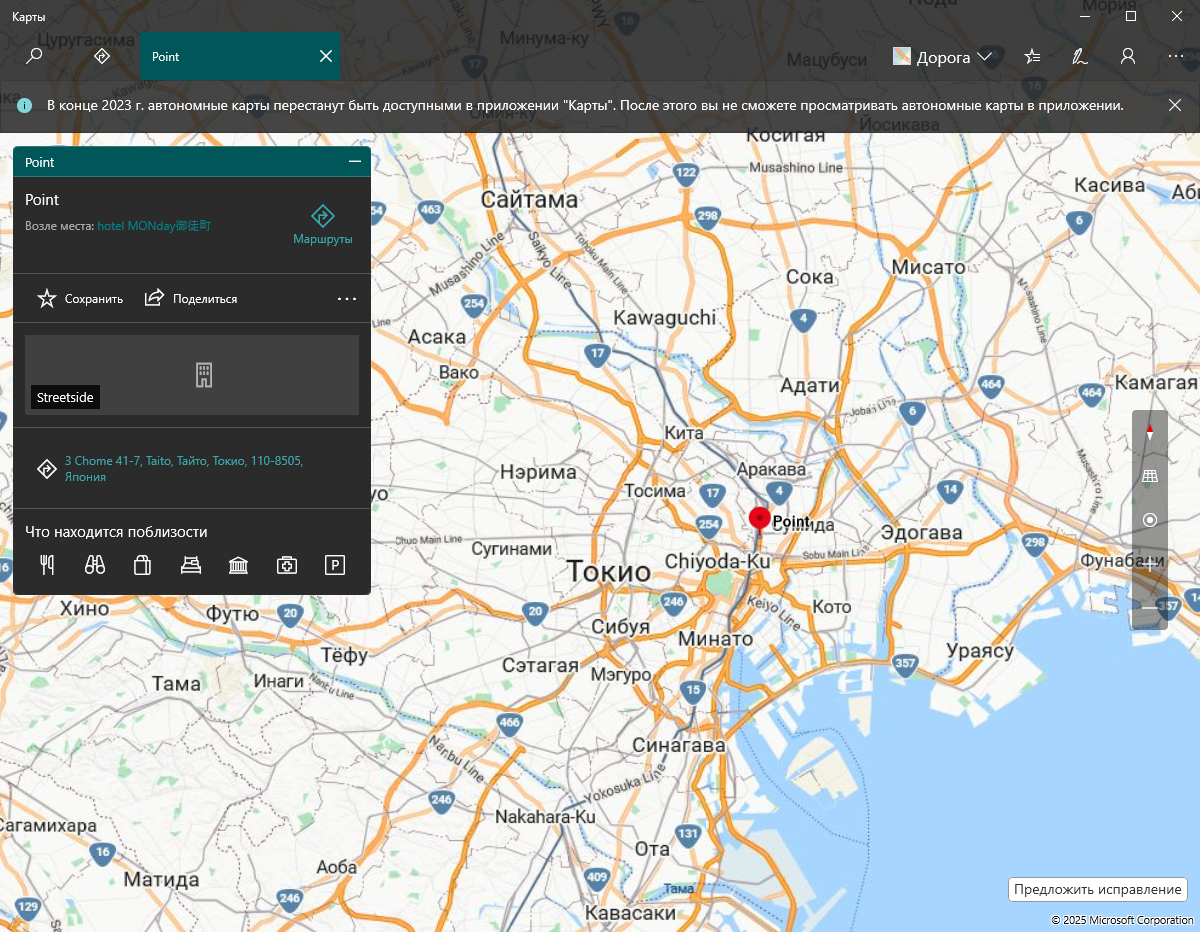Find nearby parking P icon
Viewport: 1200px width, 932px height.
click(x=335, y=566)
